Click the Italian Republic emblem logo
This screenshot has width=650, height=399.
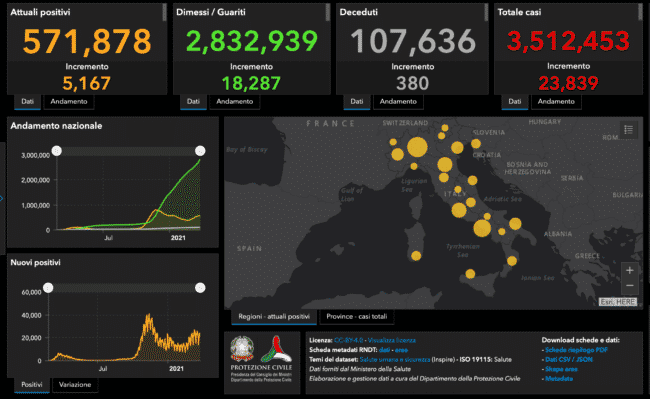242,349
